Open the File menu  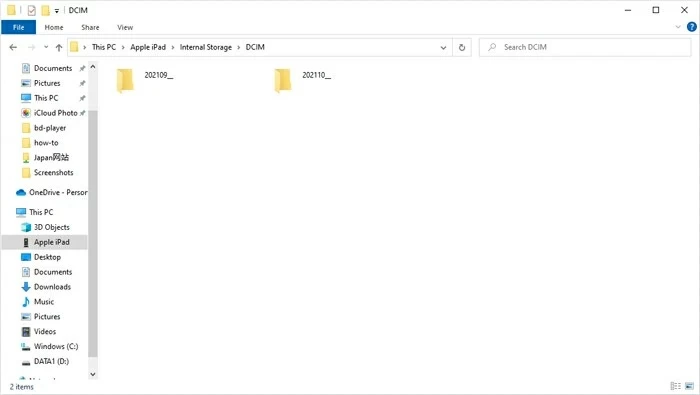coord(18,27)
